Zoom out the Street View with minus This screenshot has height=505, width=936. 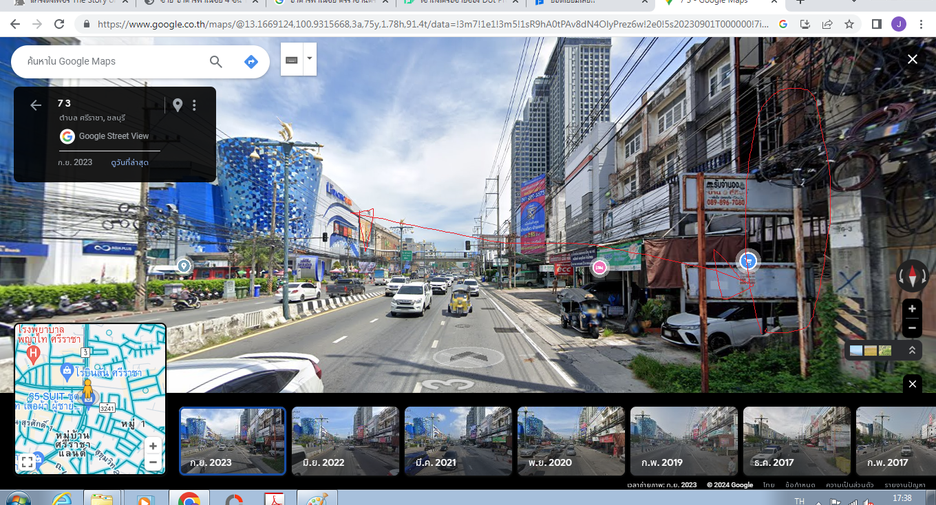pyautogui.click(x=912, y=328)
